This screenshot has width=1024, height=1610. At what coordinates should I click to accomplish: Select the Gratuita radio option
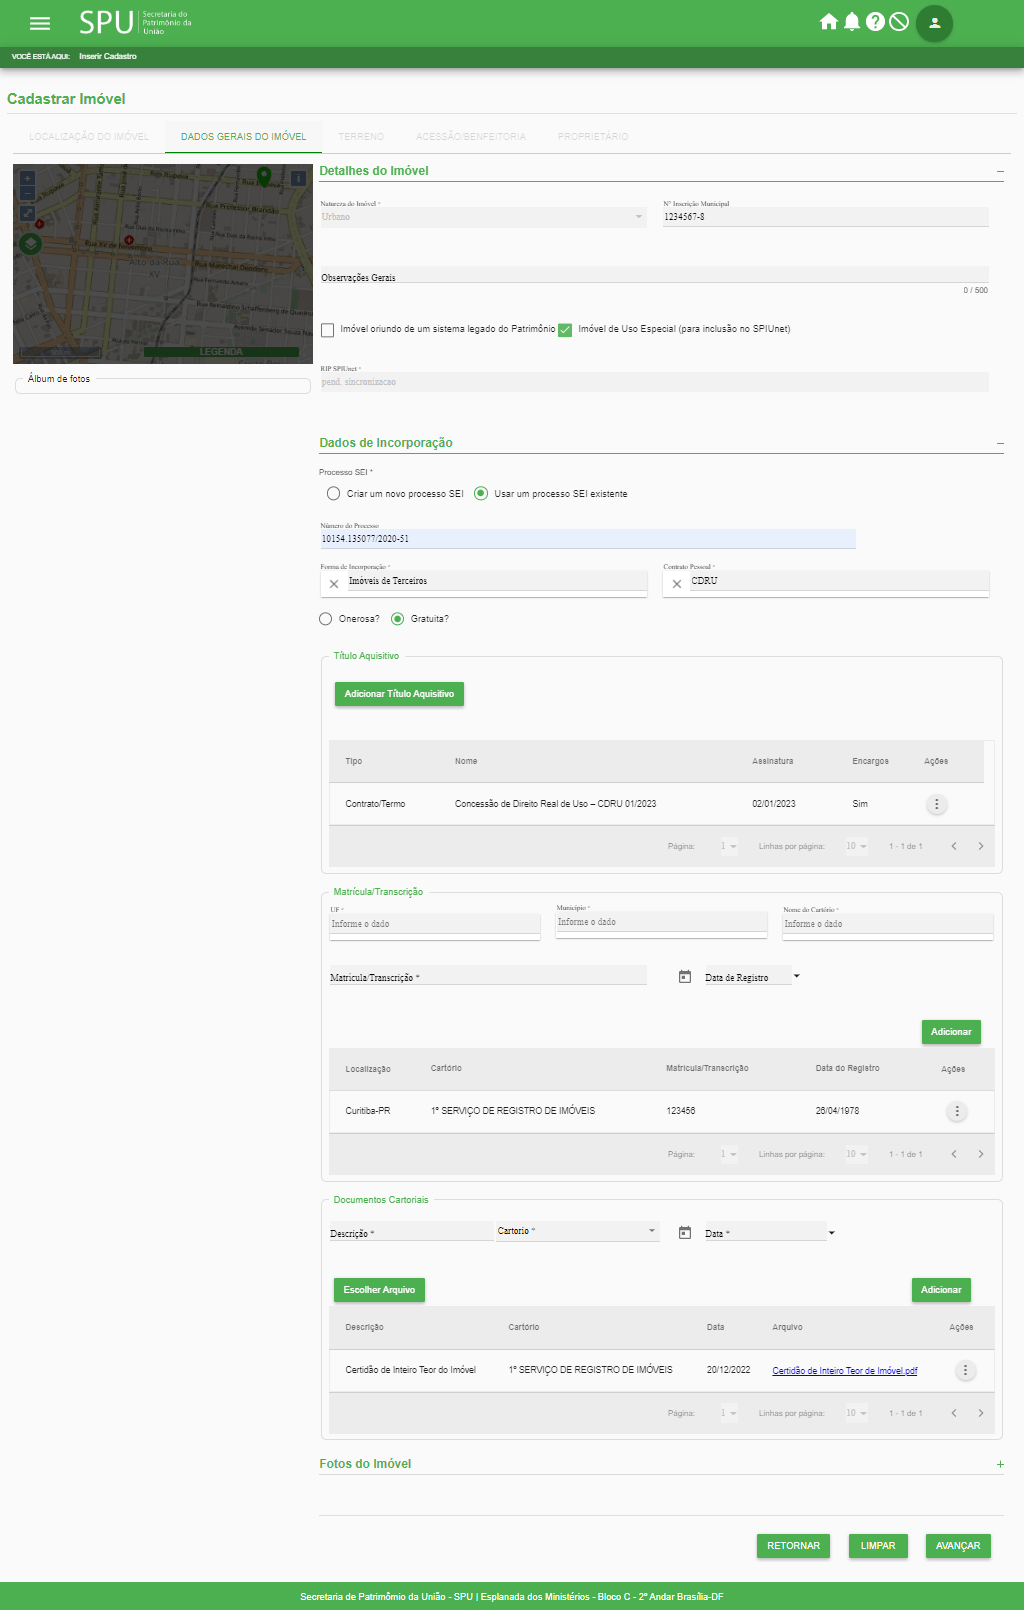397,619
